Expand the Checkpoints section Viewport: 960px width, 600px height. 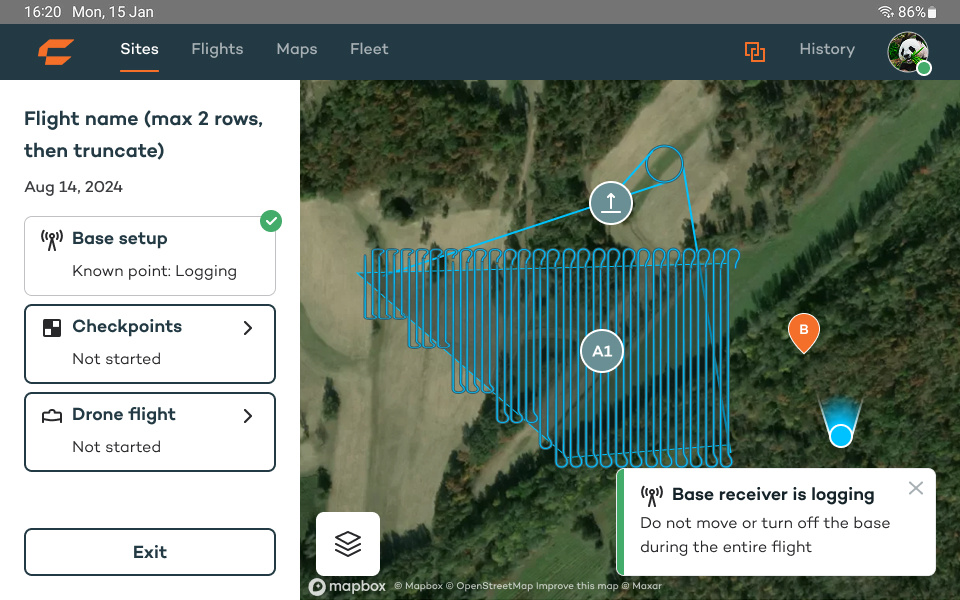click(x=247, y=326)
